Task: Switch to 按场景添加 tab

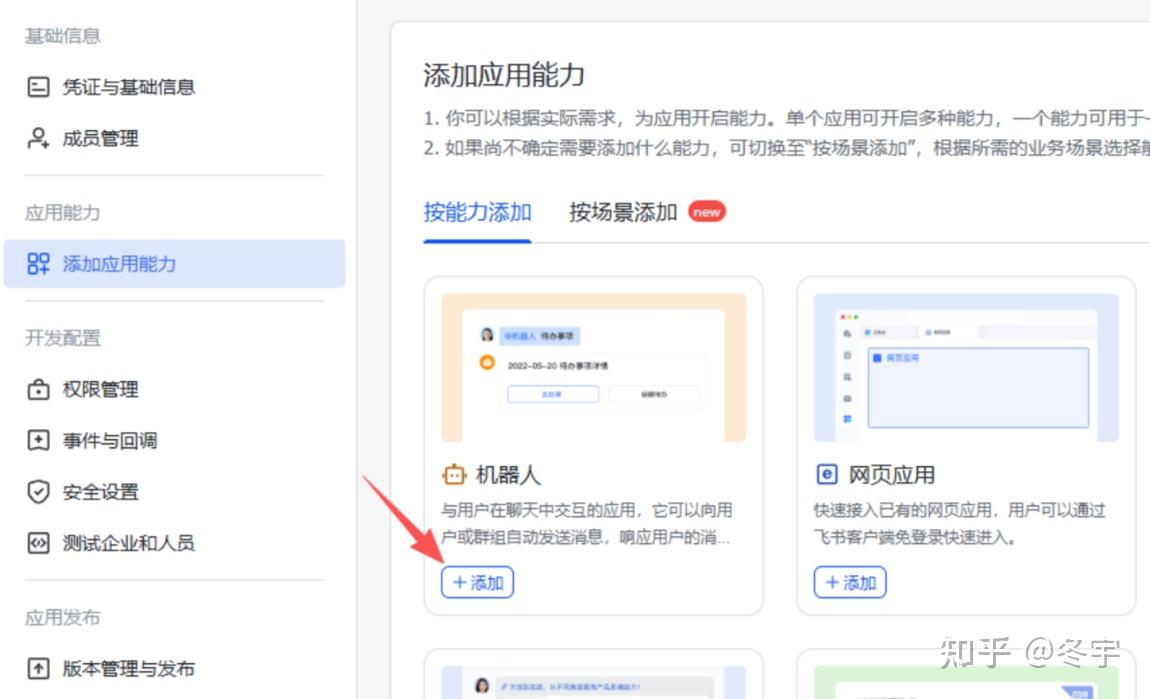Action: coord(623,213)
